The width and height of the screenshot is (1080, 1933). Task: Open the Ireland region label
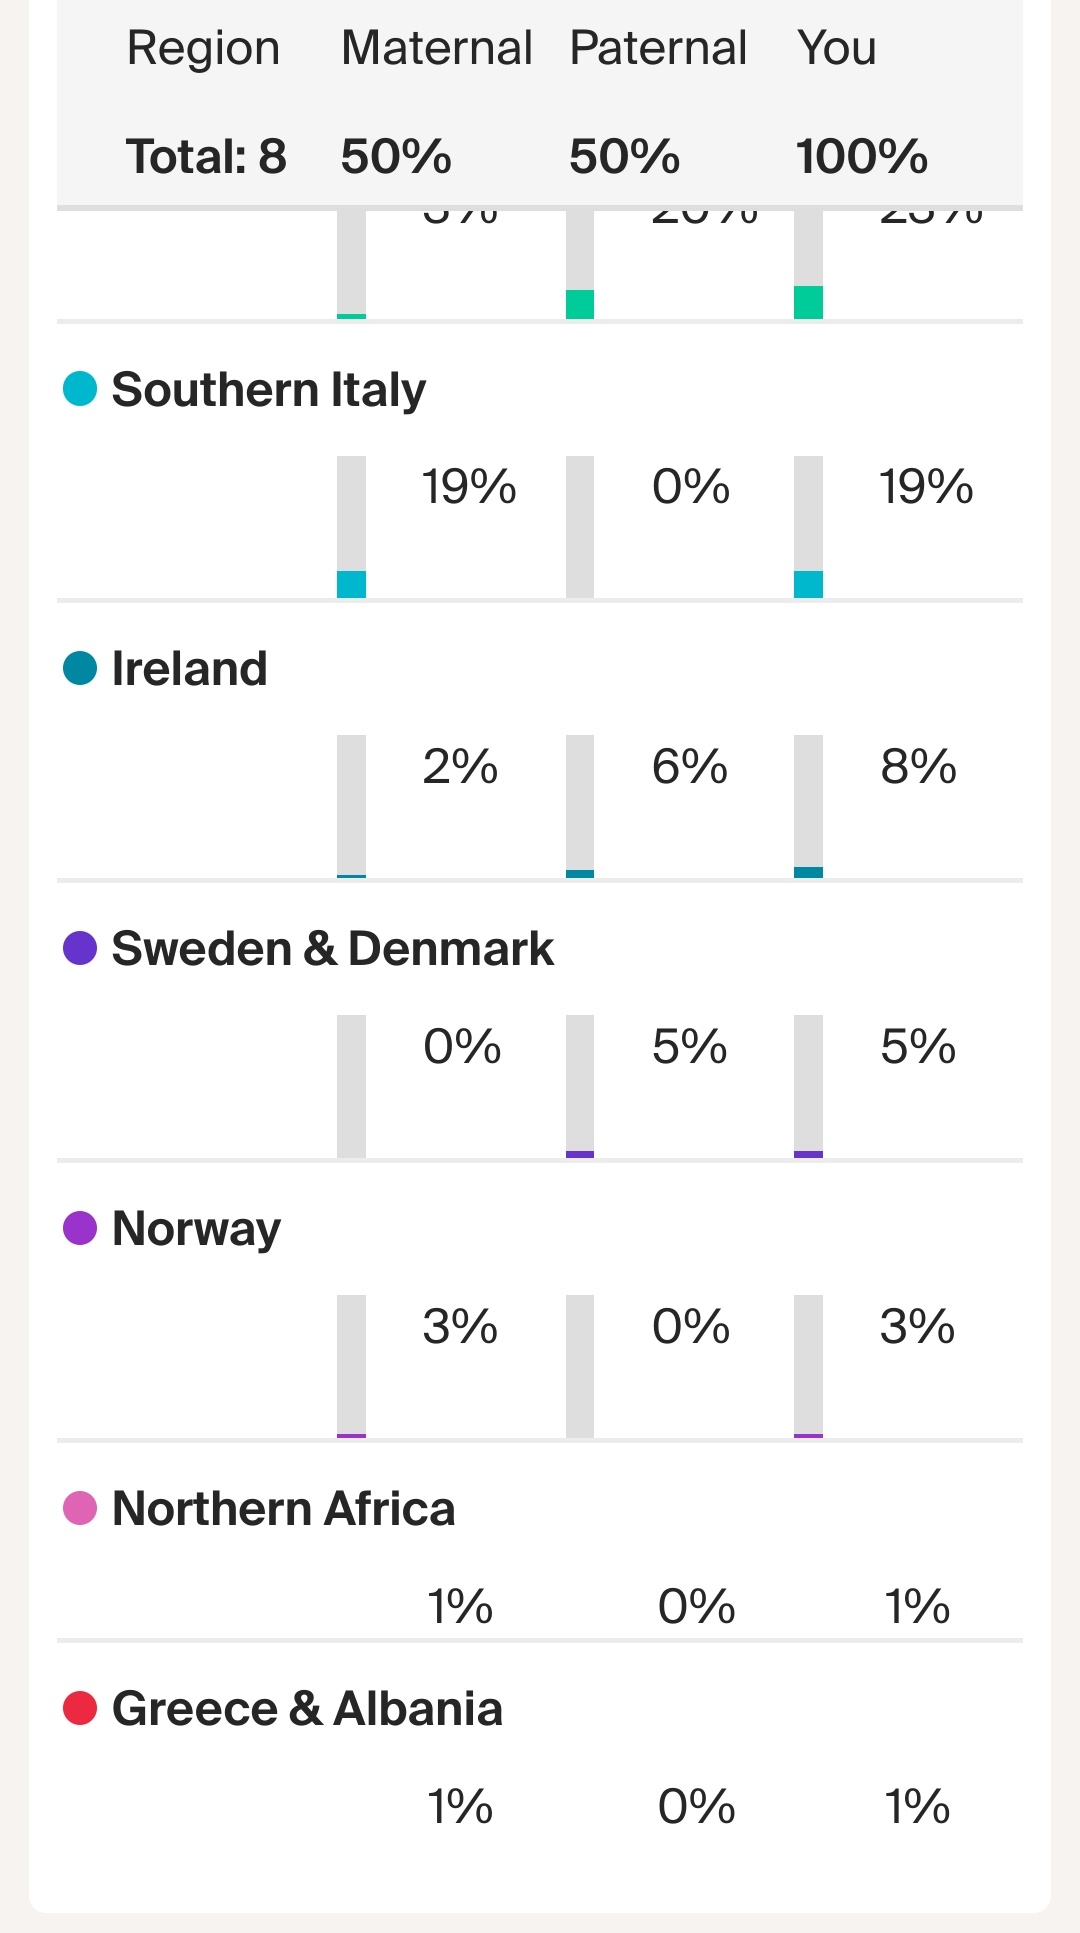click(189, 669)
